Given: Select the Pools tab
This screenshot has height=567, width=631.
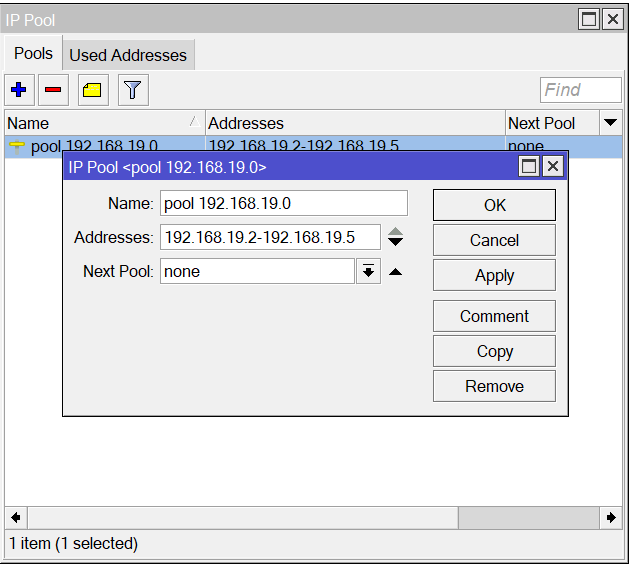Looking at the screenshot, I should click(x=33, y=54).
